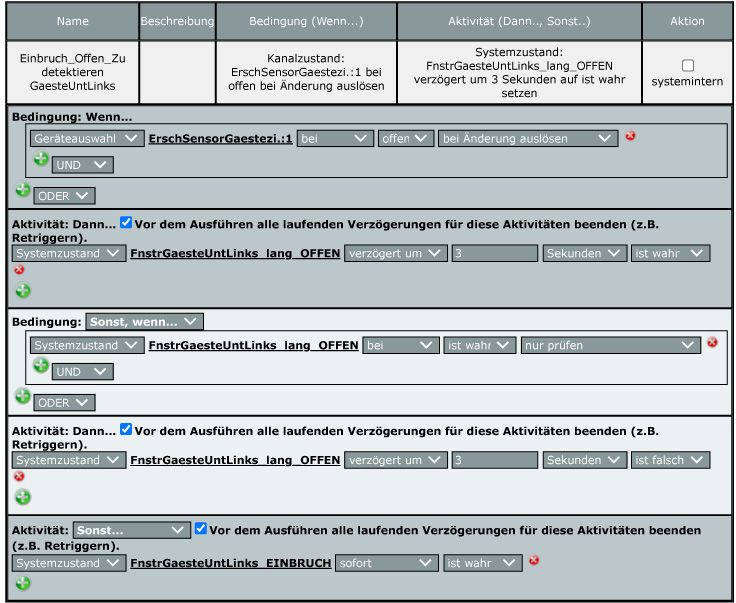The height and width of the screenshot is (603, 736).
Task: Open the 'offen' state dropdown
Action: click(x=406, y=139)
